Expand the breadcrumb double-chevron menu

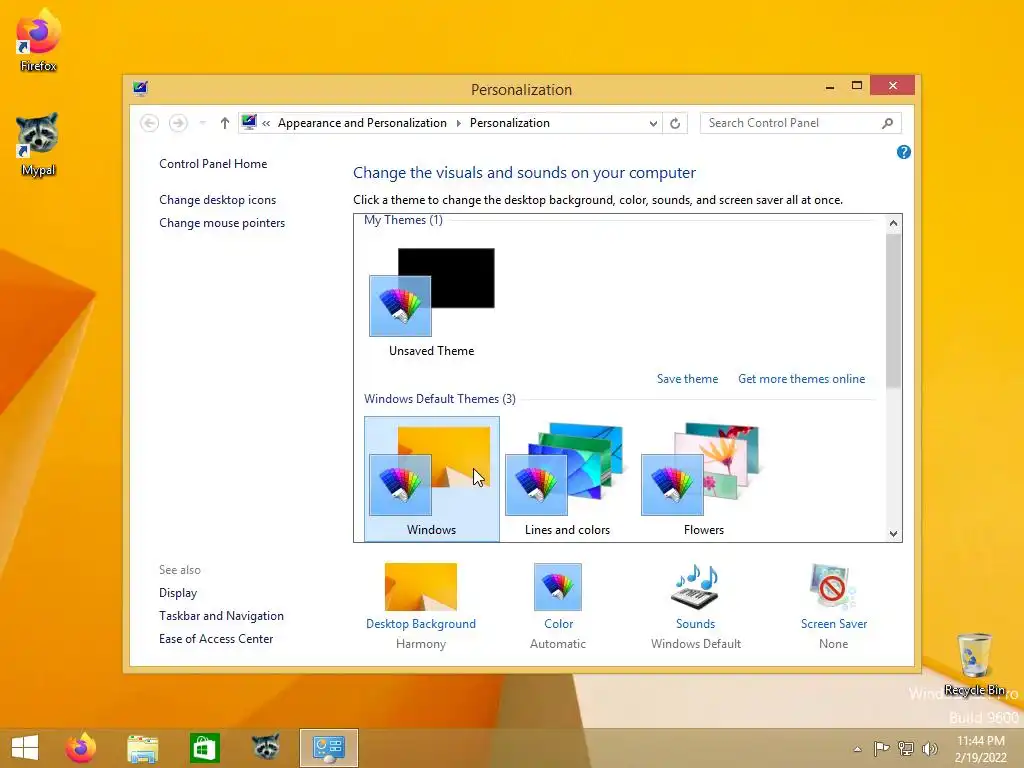[x=266, y=123]
